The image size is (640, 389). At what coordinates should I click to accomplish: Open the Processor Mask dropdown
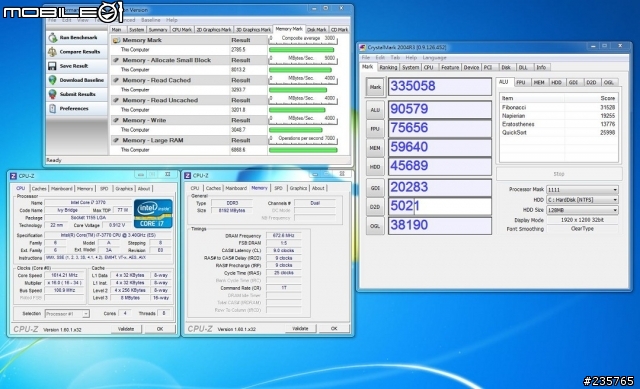[x=582, y=190]
